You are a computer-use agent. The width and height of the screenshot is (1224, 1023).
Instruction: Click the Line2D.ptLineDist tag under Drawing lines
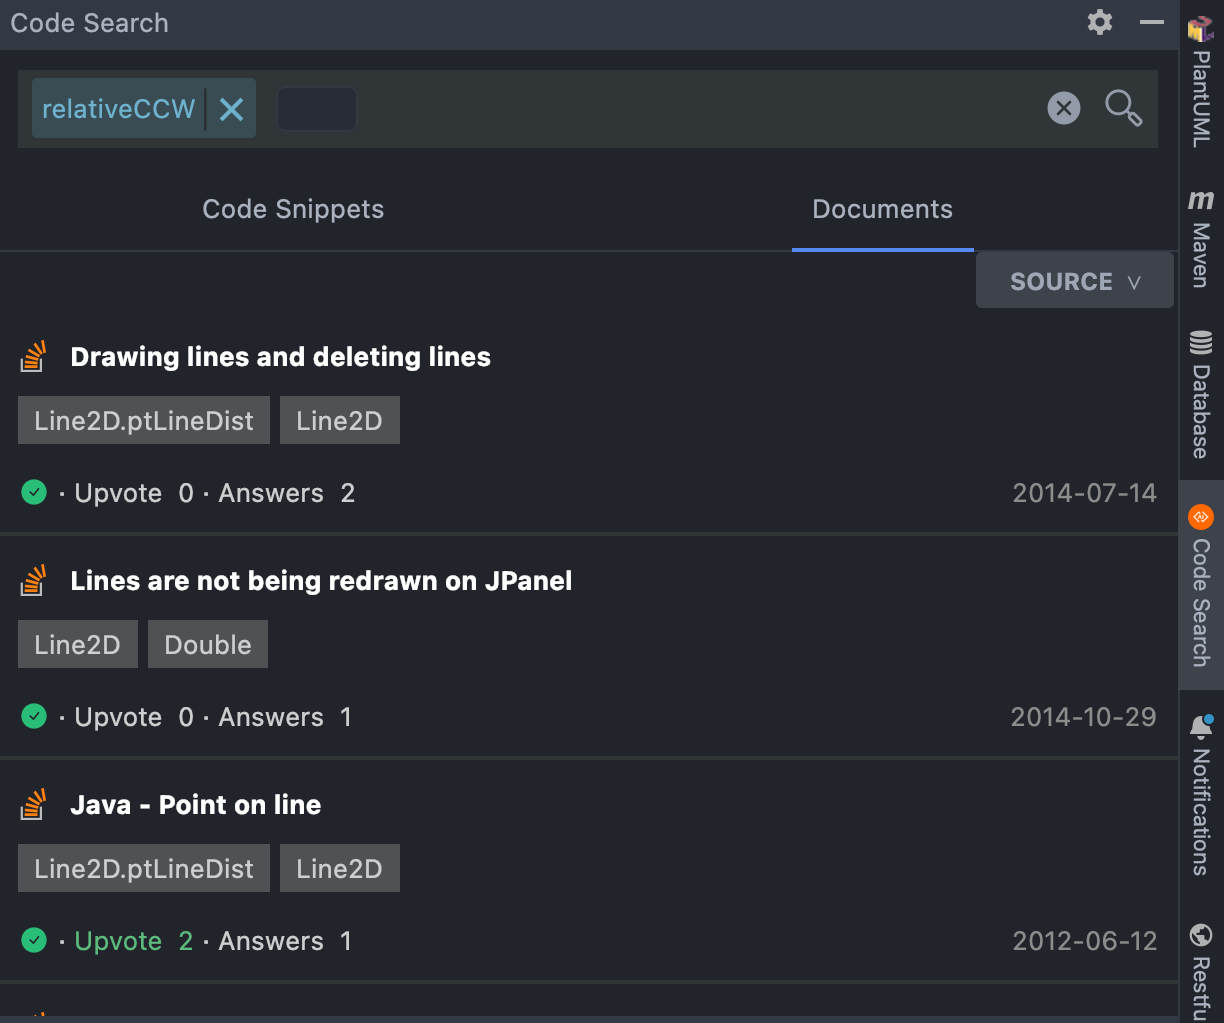click(144, 421)
